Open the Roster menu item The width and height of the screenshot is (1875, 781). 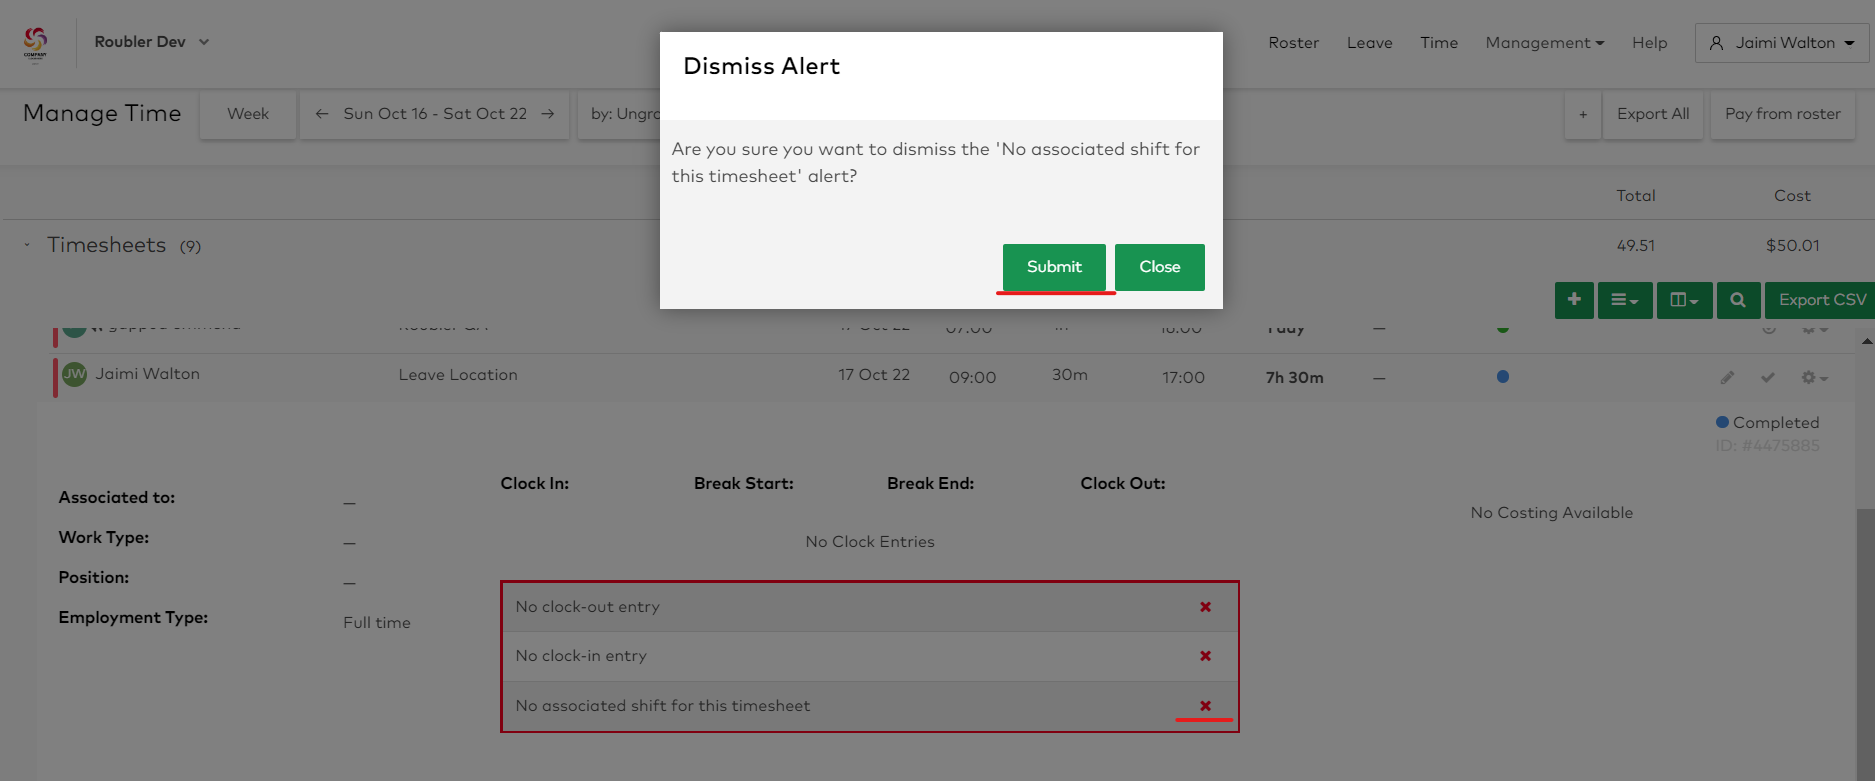pyautogui.click(x=1294, y=43)
